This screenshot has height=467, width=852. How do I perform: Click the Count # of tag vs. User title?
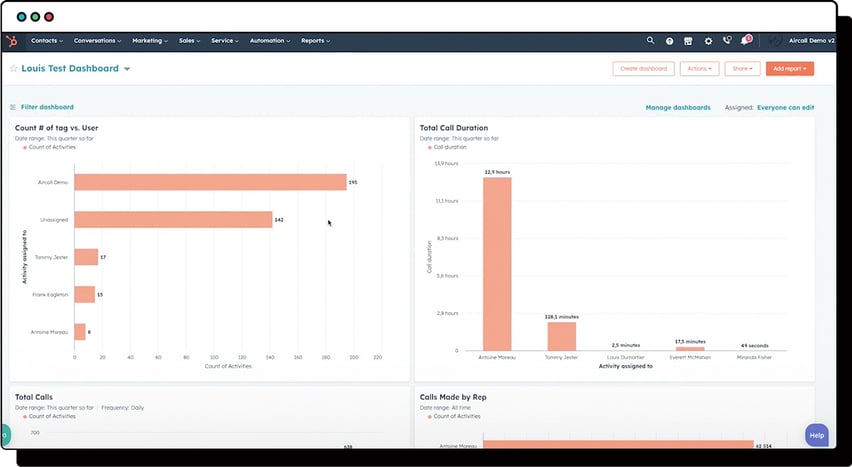point(57,128)
